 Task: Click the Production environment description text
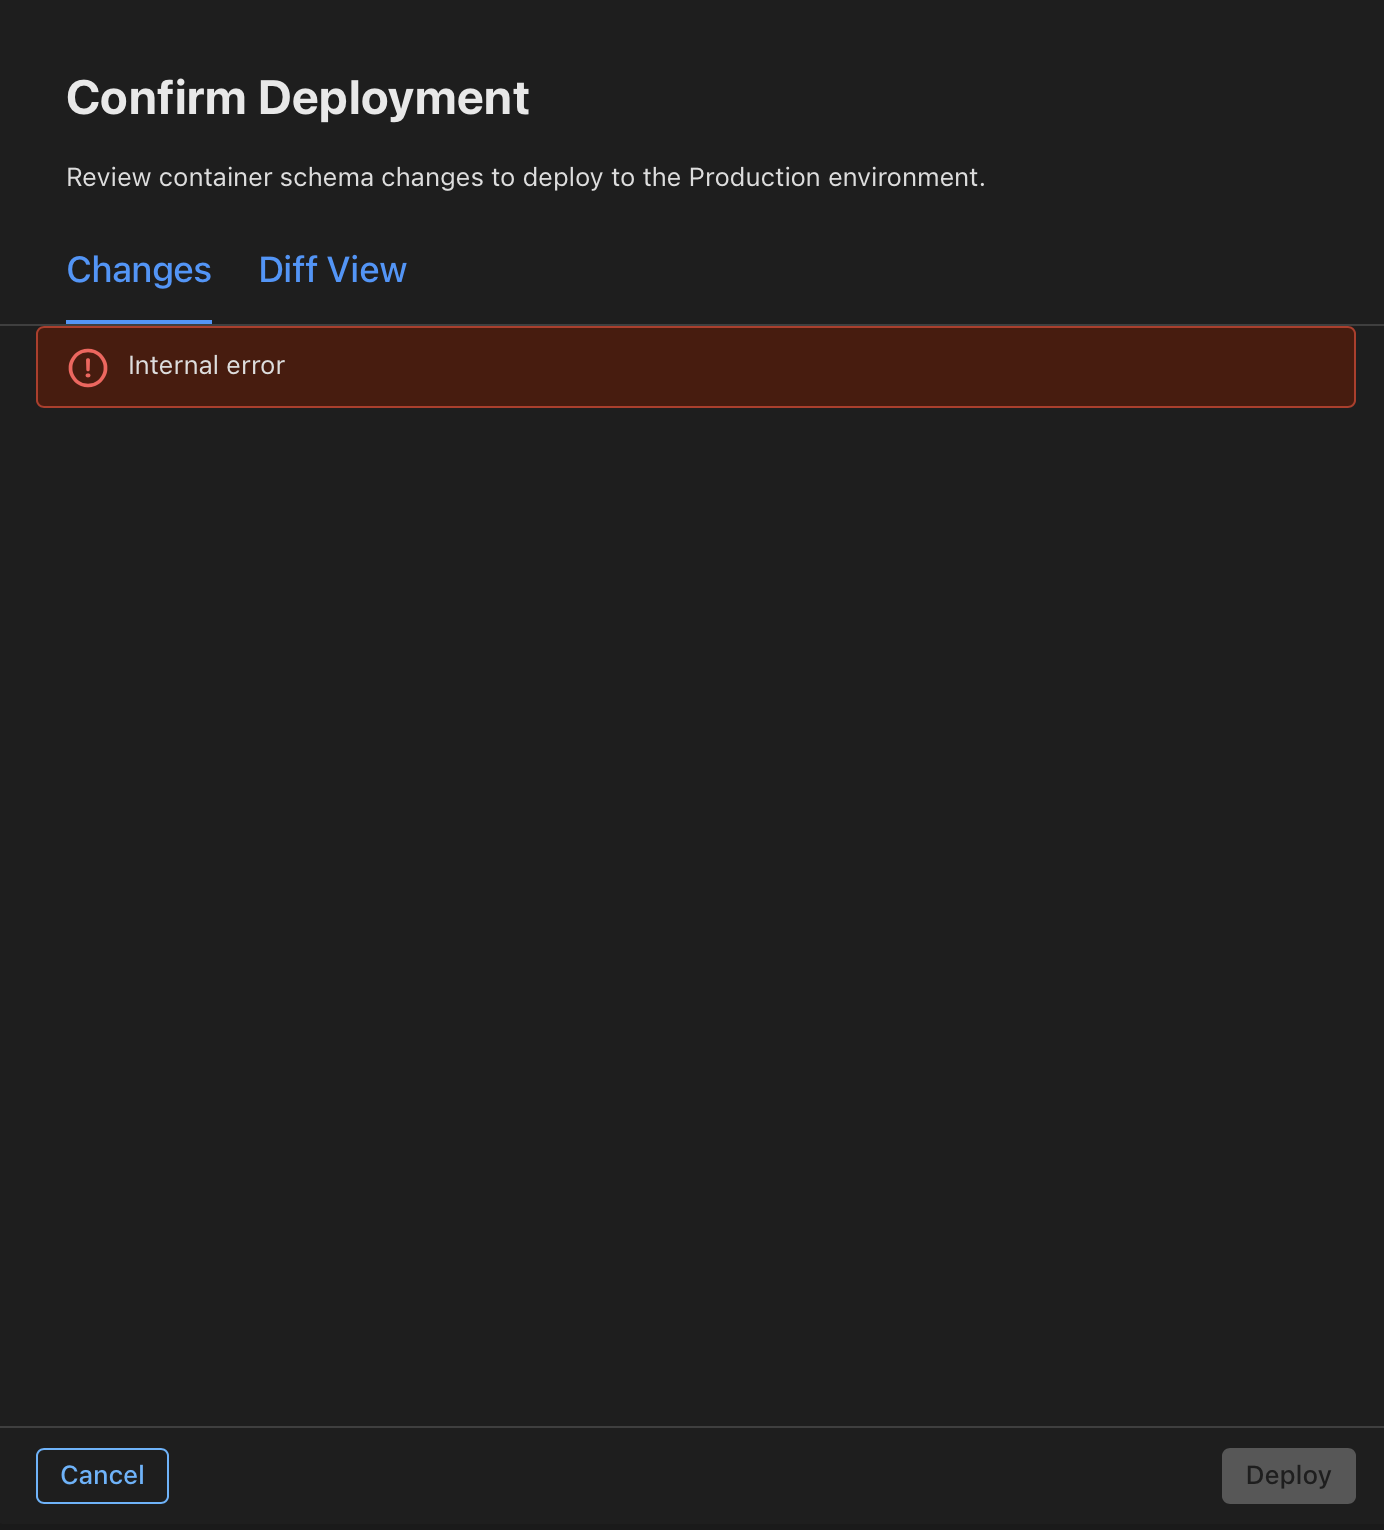tap(526, 177)
